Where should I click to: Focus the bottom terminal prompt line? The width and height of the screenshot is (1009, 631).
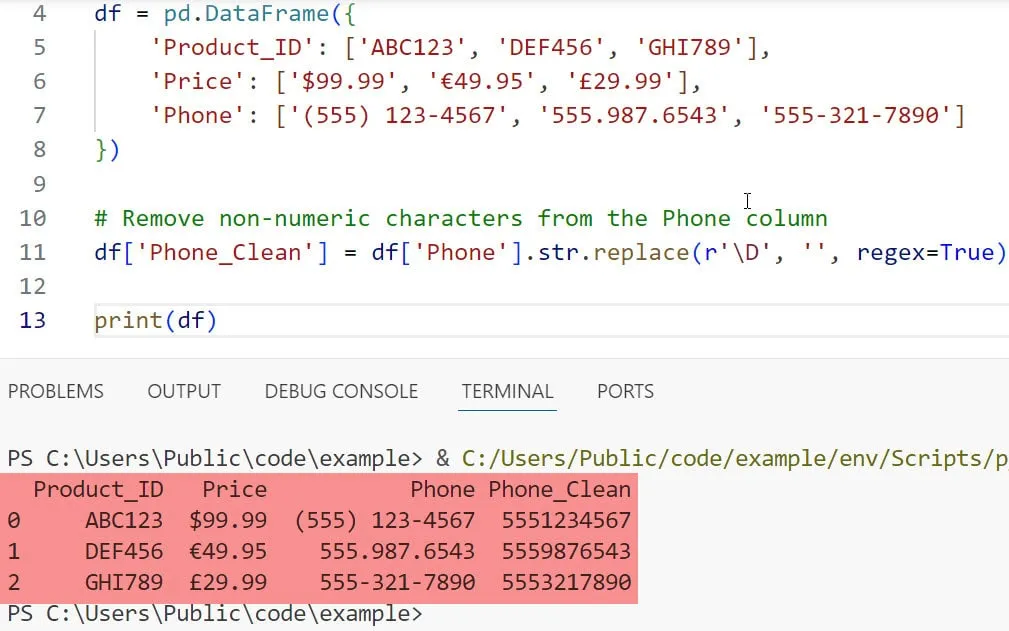click(215, 613)
